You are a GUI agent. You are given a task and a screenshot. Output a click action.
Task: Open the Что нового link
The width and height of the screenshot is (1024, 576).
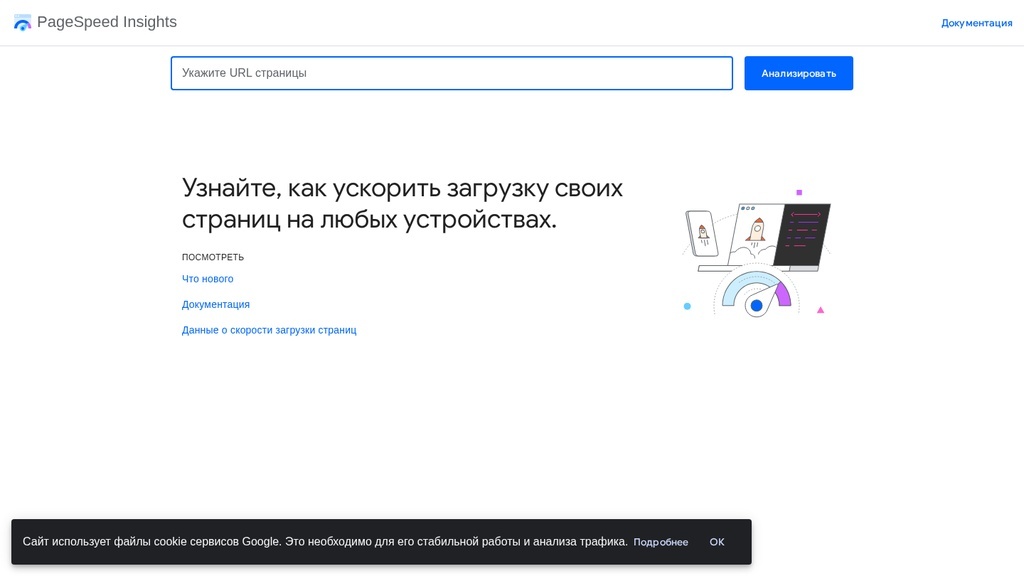[207, 279]
